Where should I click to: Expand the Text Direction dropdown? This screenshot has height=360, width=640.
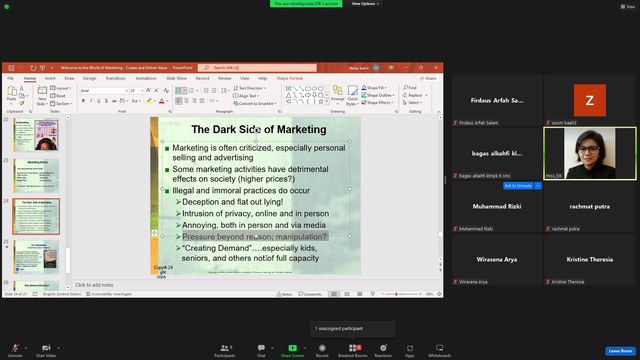249,88
